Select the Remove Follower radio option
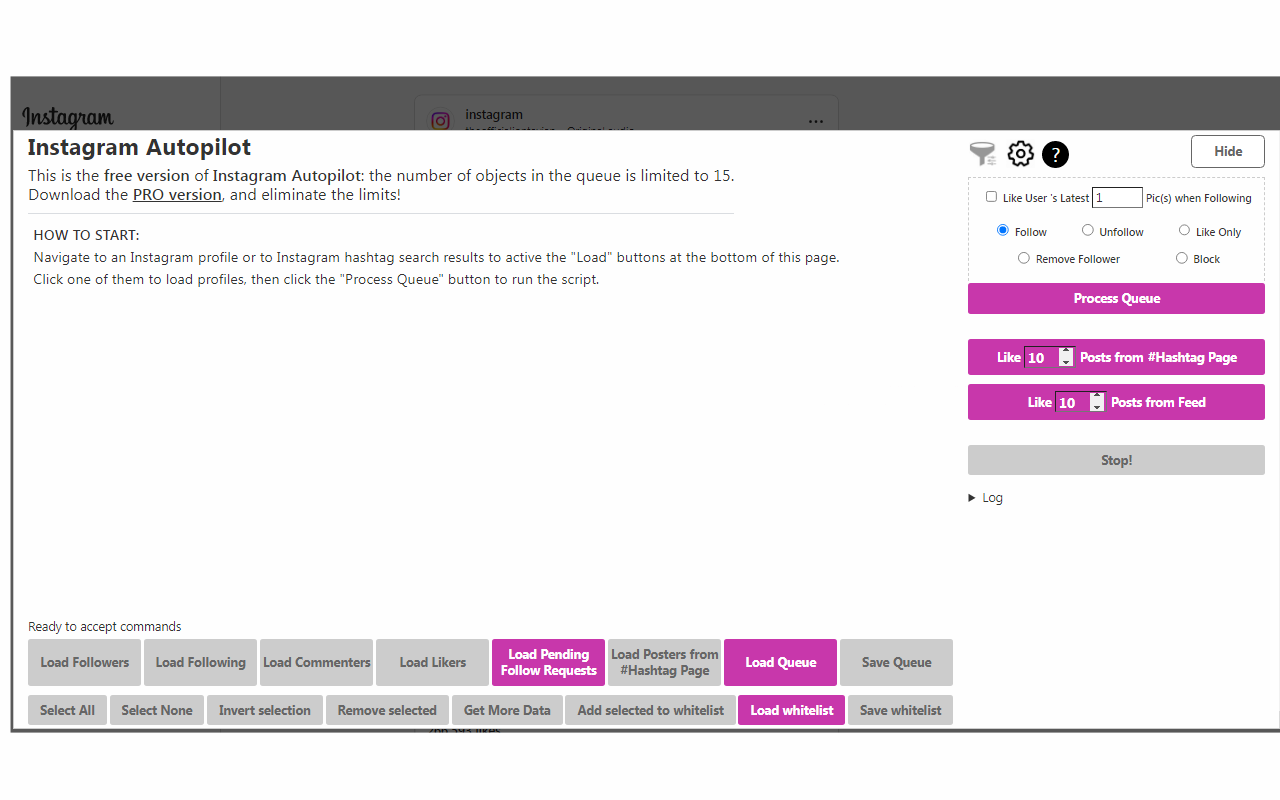Viewport: 1280px width, 800px height. (1024, 258)
